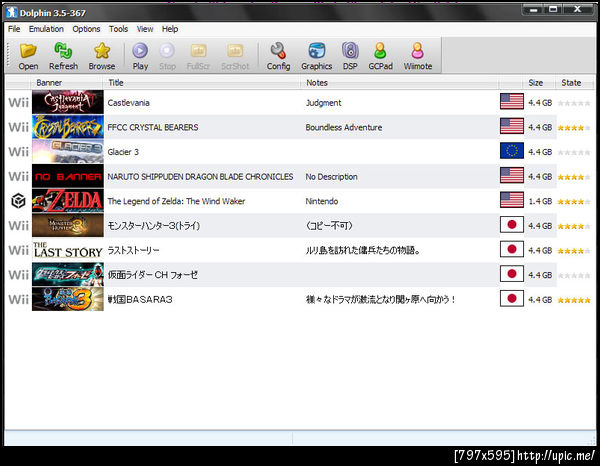Click the Japan flag in 戦国BASARA3 row
600x466 pixels.
[512, 298]
